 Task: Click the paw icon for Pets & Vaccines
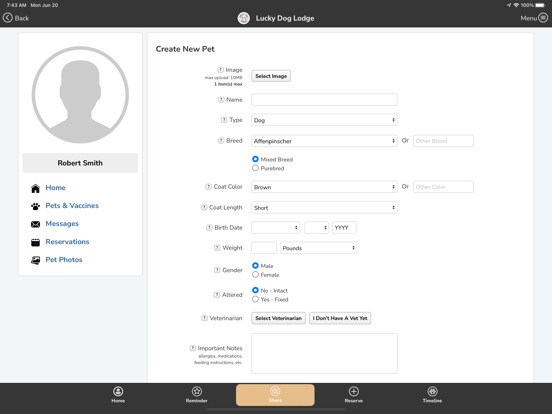36,206
